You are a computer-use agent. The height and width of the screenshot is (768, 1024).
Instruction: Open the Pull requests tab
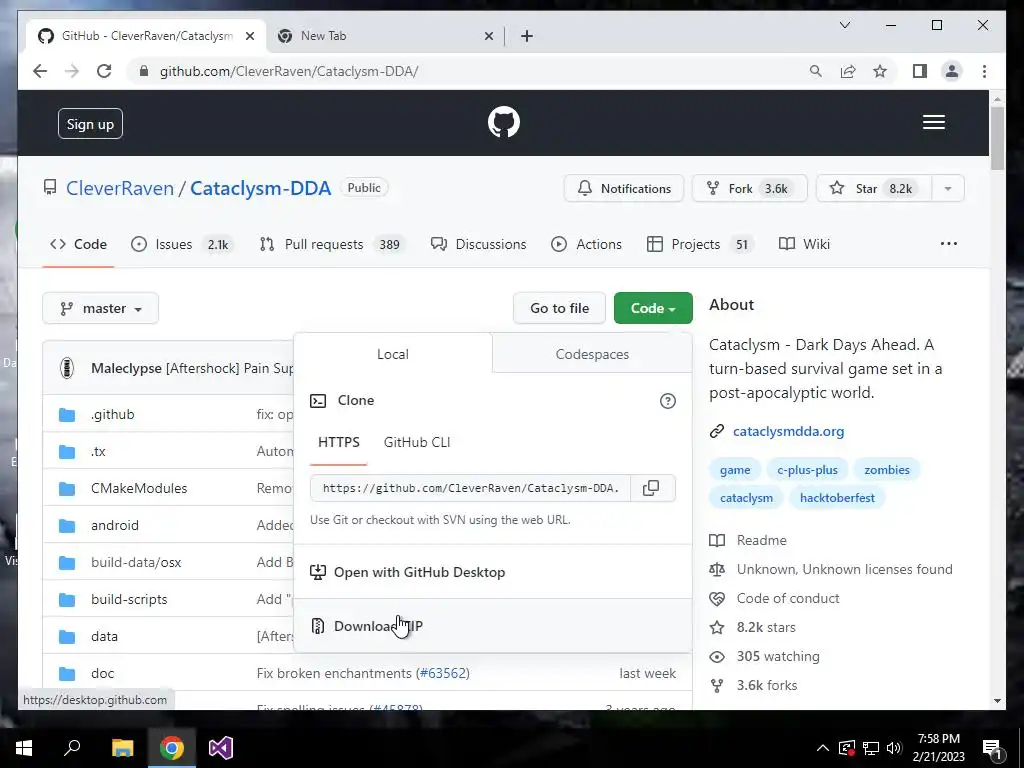(x=332, y=244)
